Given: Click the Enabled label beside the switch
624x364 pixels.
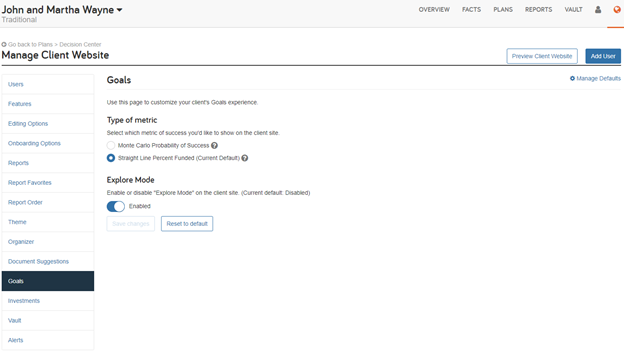Looking at the screenshot, I should [x=140, y=206].
